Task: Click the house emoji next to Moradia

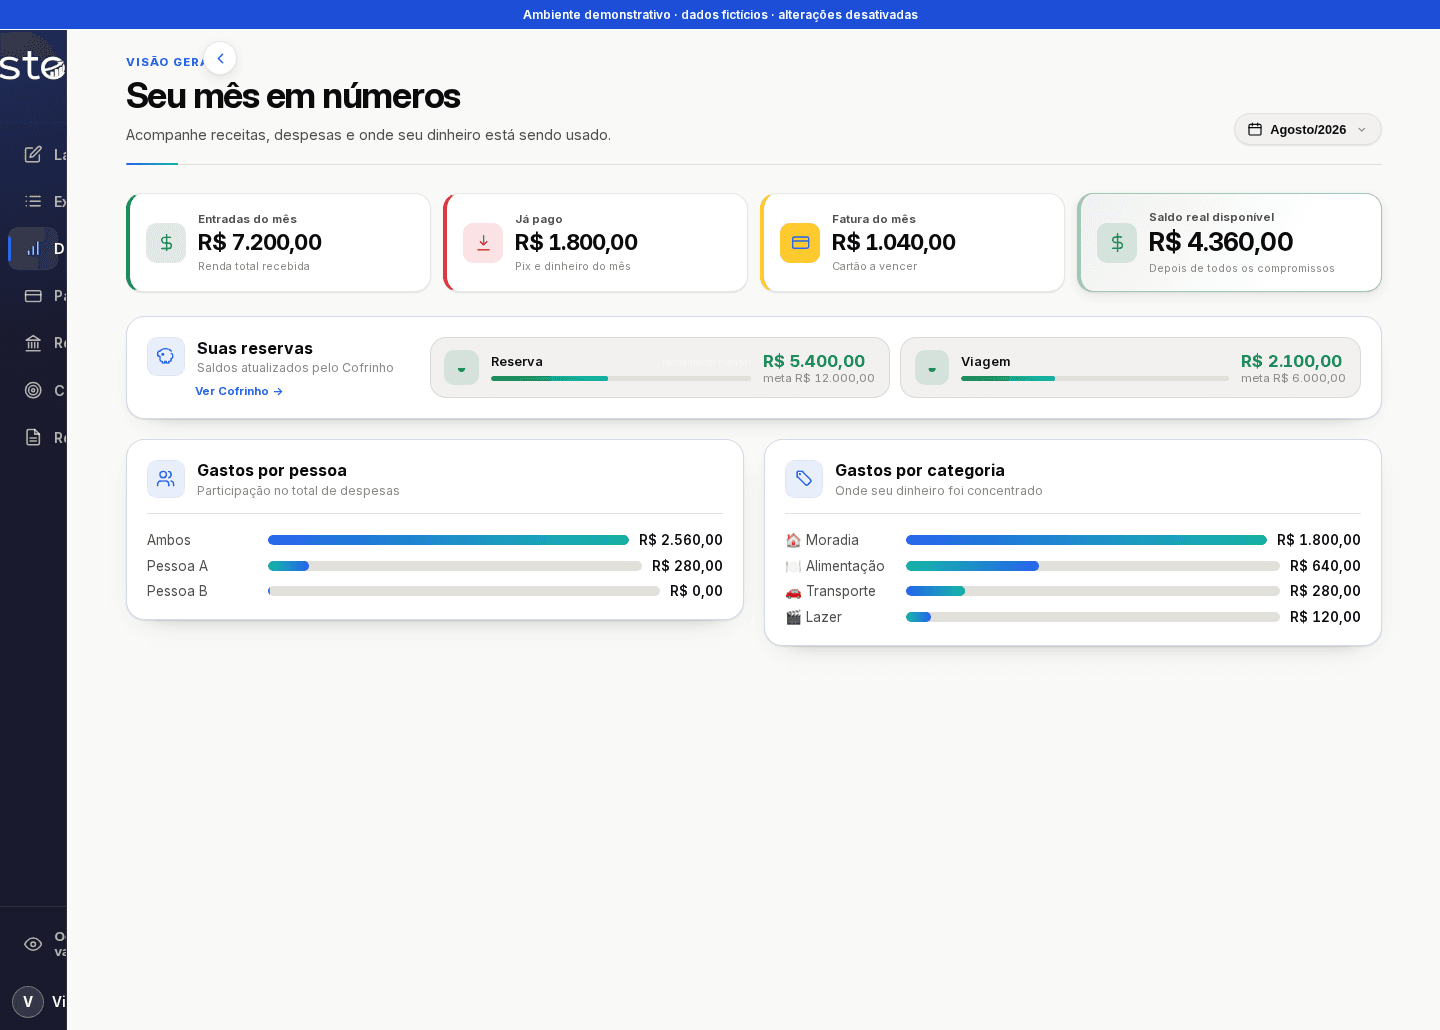Action: point(793,540)
